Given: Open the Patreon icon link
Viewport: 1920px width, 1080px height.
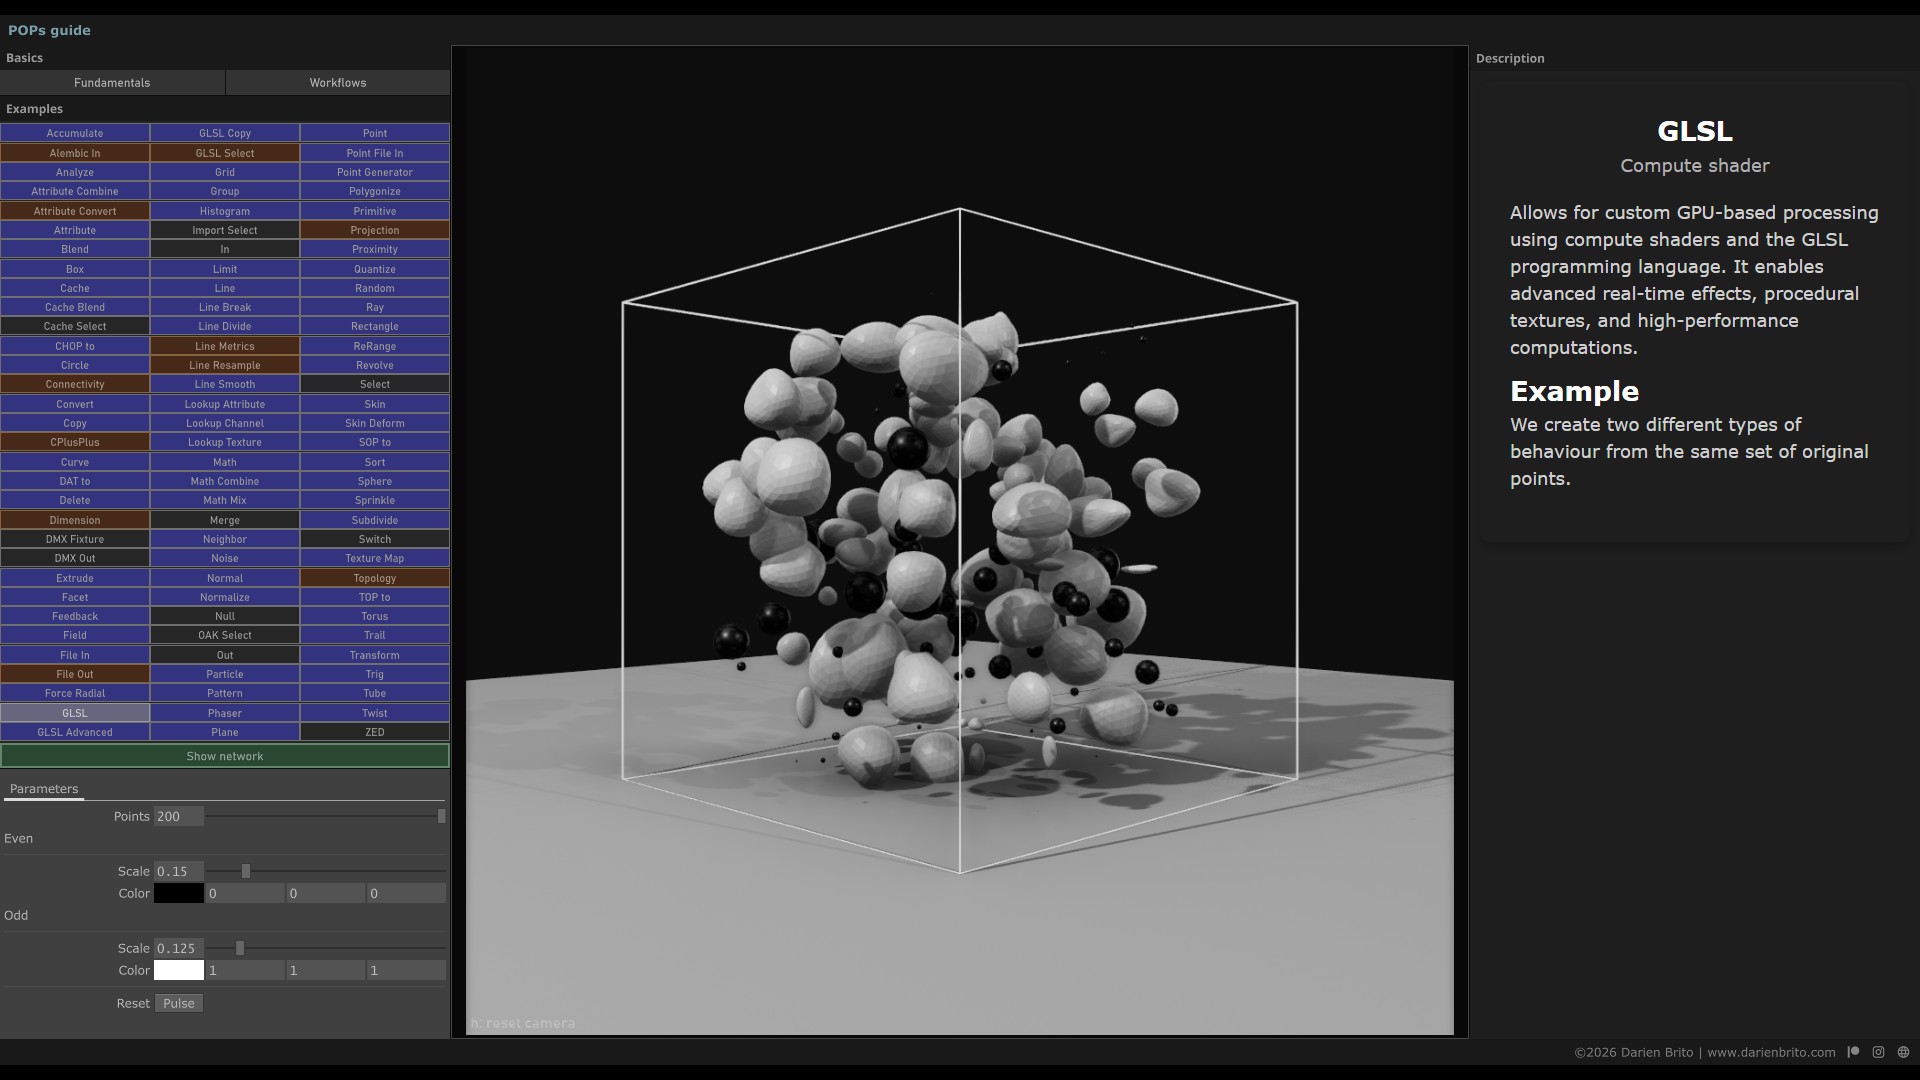Looking at the screenshot, I should pyautogui.click(x=1853, y=1052).
